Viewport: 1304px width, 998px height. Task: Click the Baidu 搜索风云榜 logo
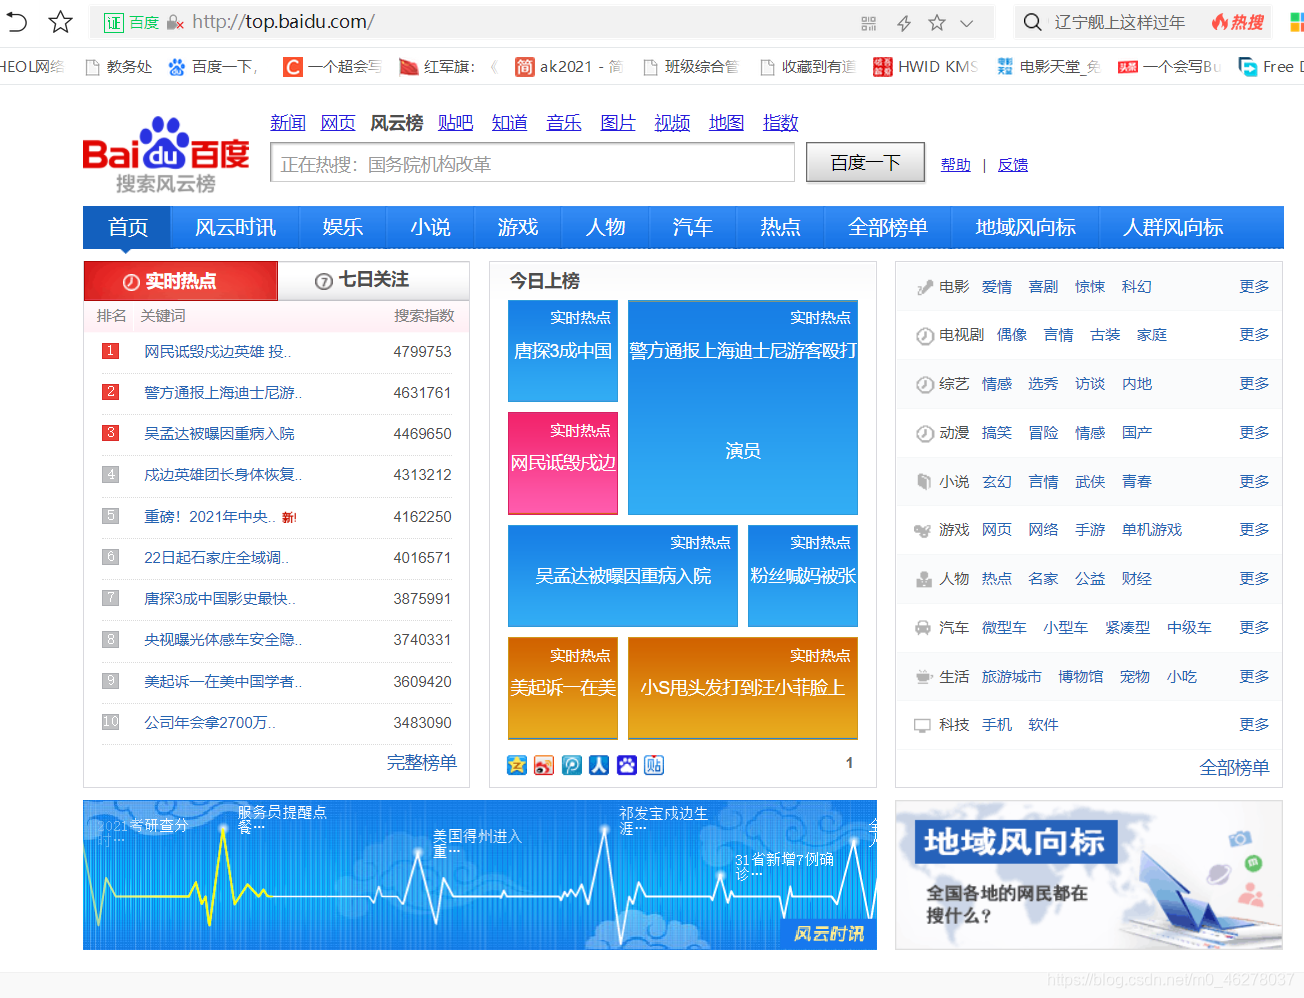[x=166, y=155]
